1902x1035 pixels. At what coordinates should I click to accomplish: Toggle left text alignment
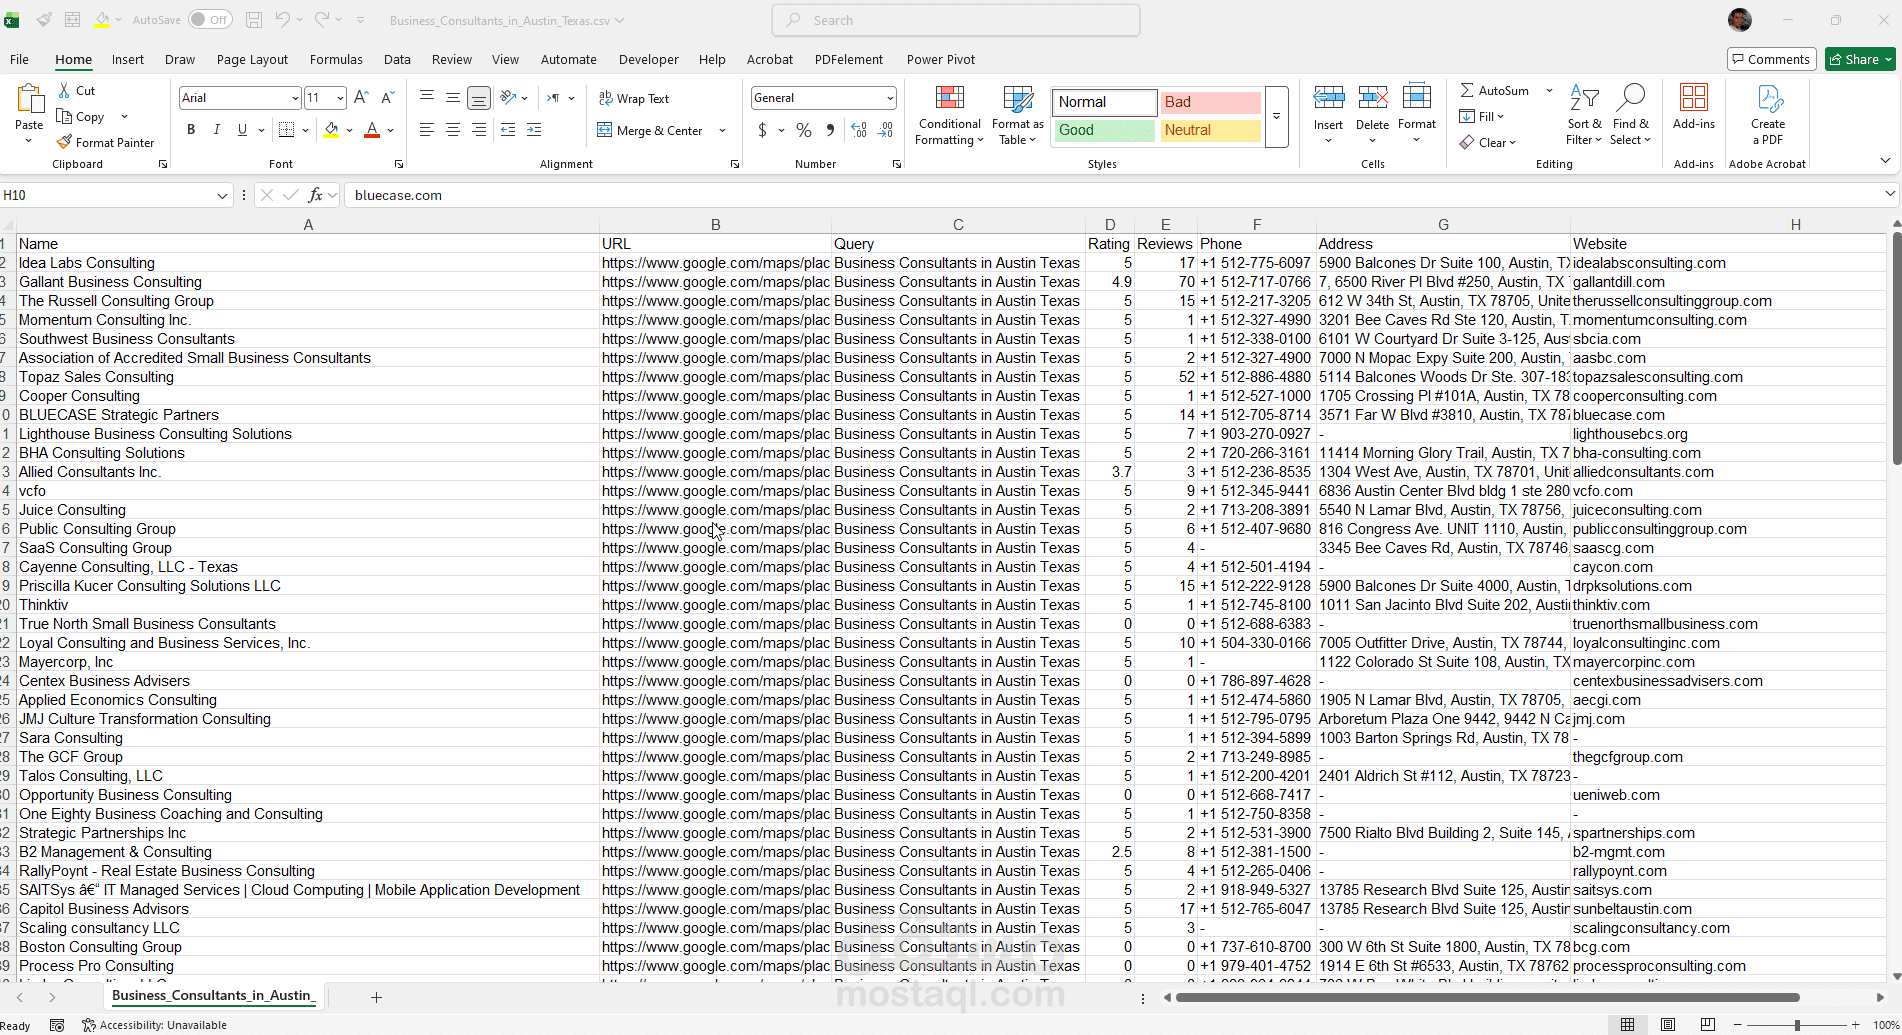(x=427, y=130)
